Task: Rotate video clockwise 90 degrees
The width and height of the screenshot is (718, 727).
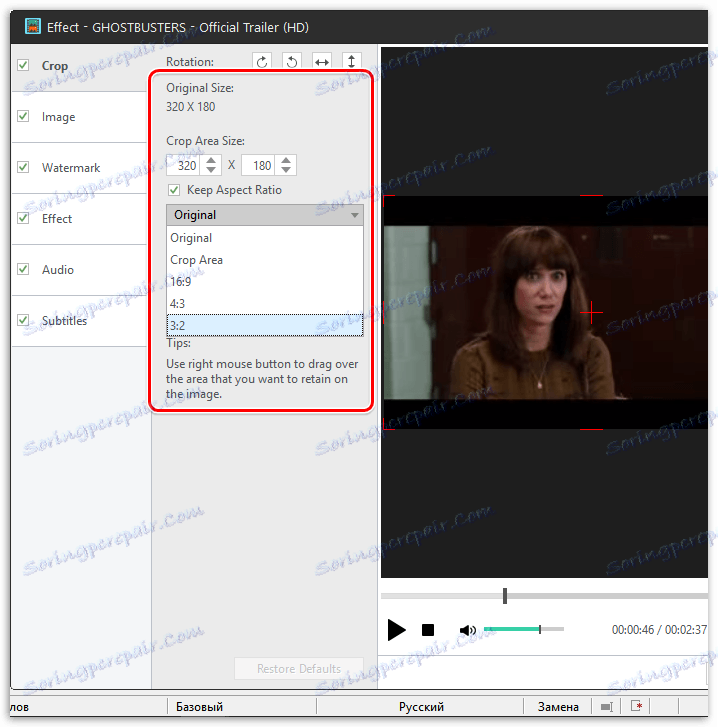Action: (x=262, y=62)
